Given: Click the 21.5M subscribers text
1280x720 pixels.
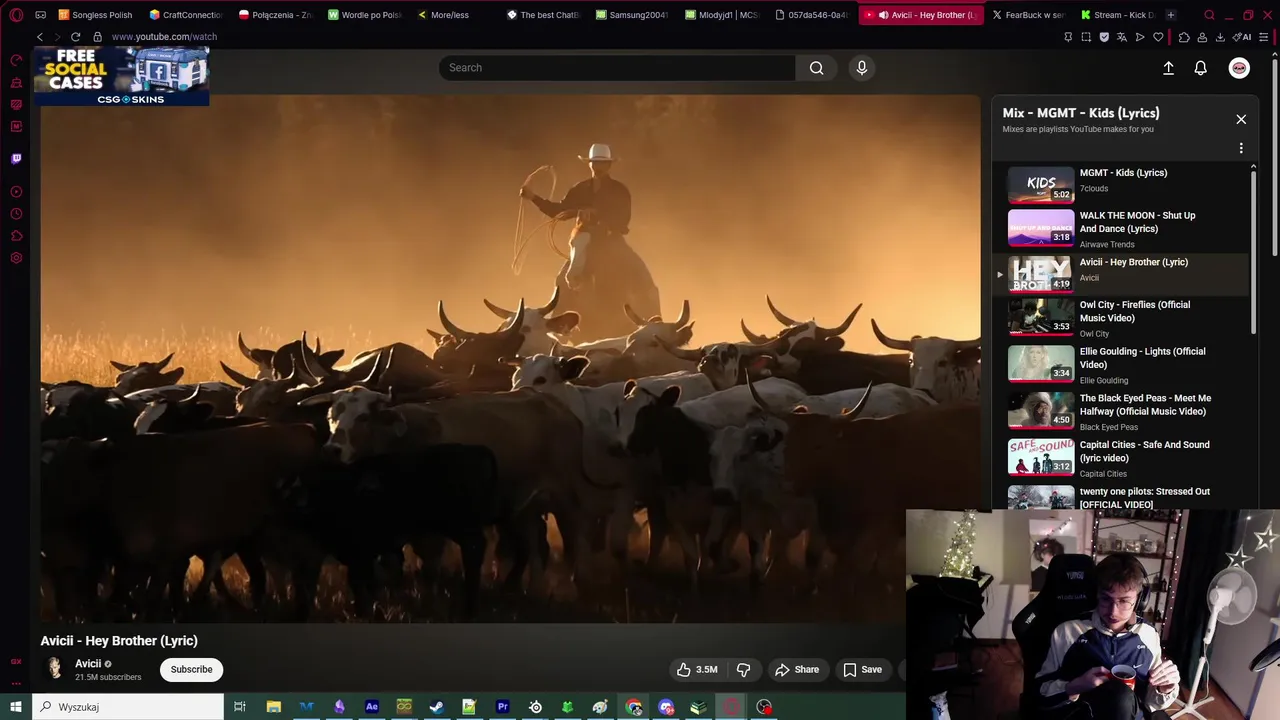Looking at the screenshot, I should point(108,678).
